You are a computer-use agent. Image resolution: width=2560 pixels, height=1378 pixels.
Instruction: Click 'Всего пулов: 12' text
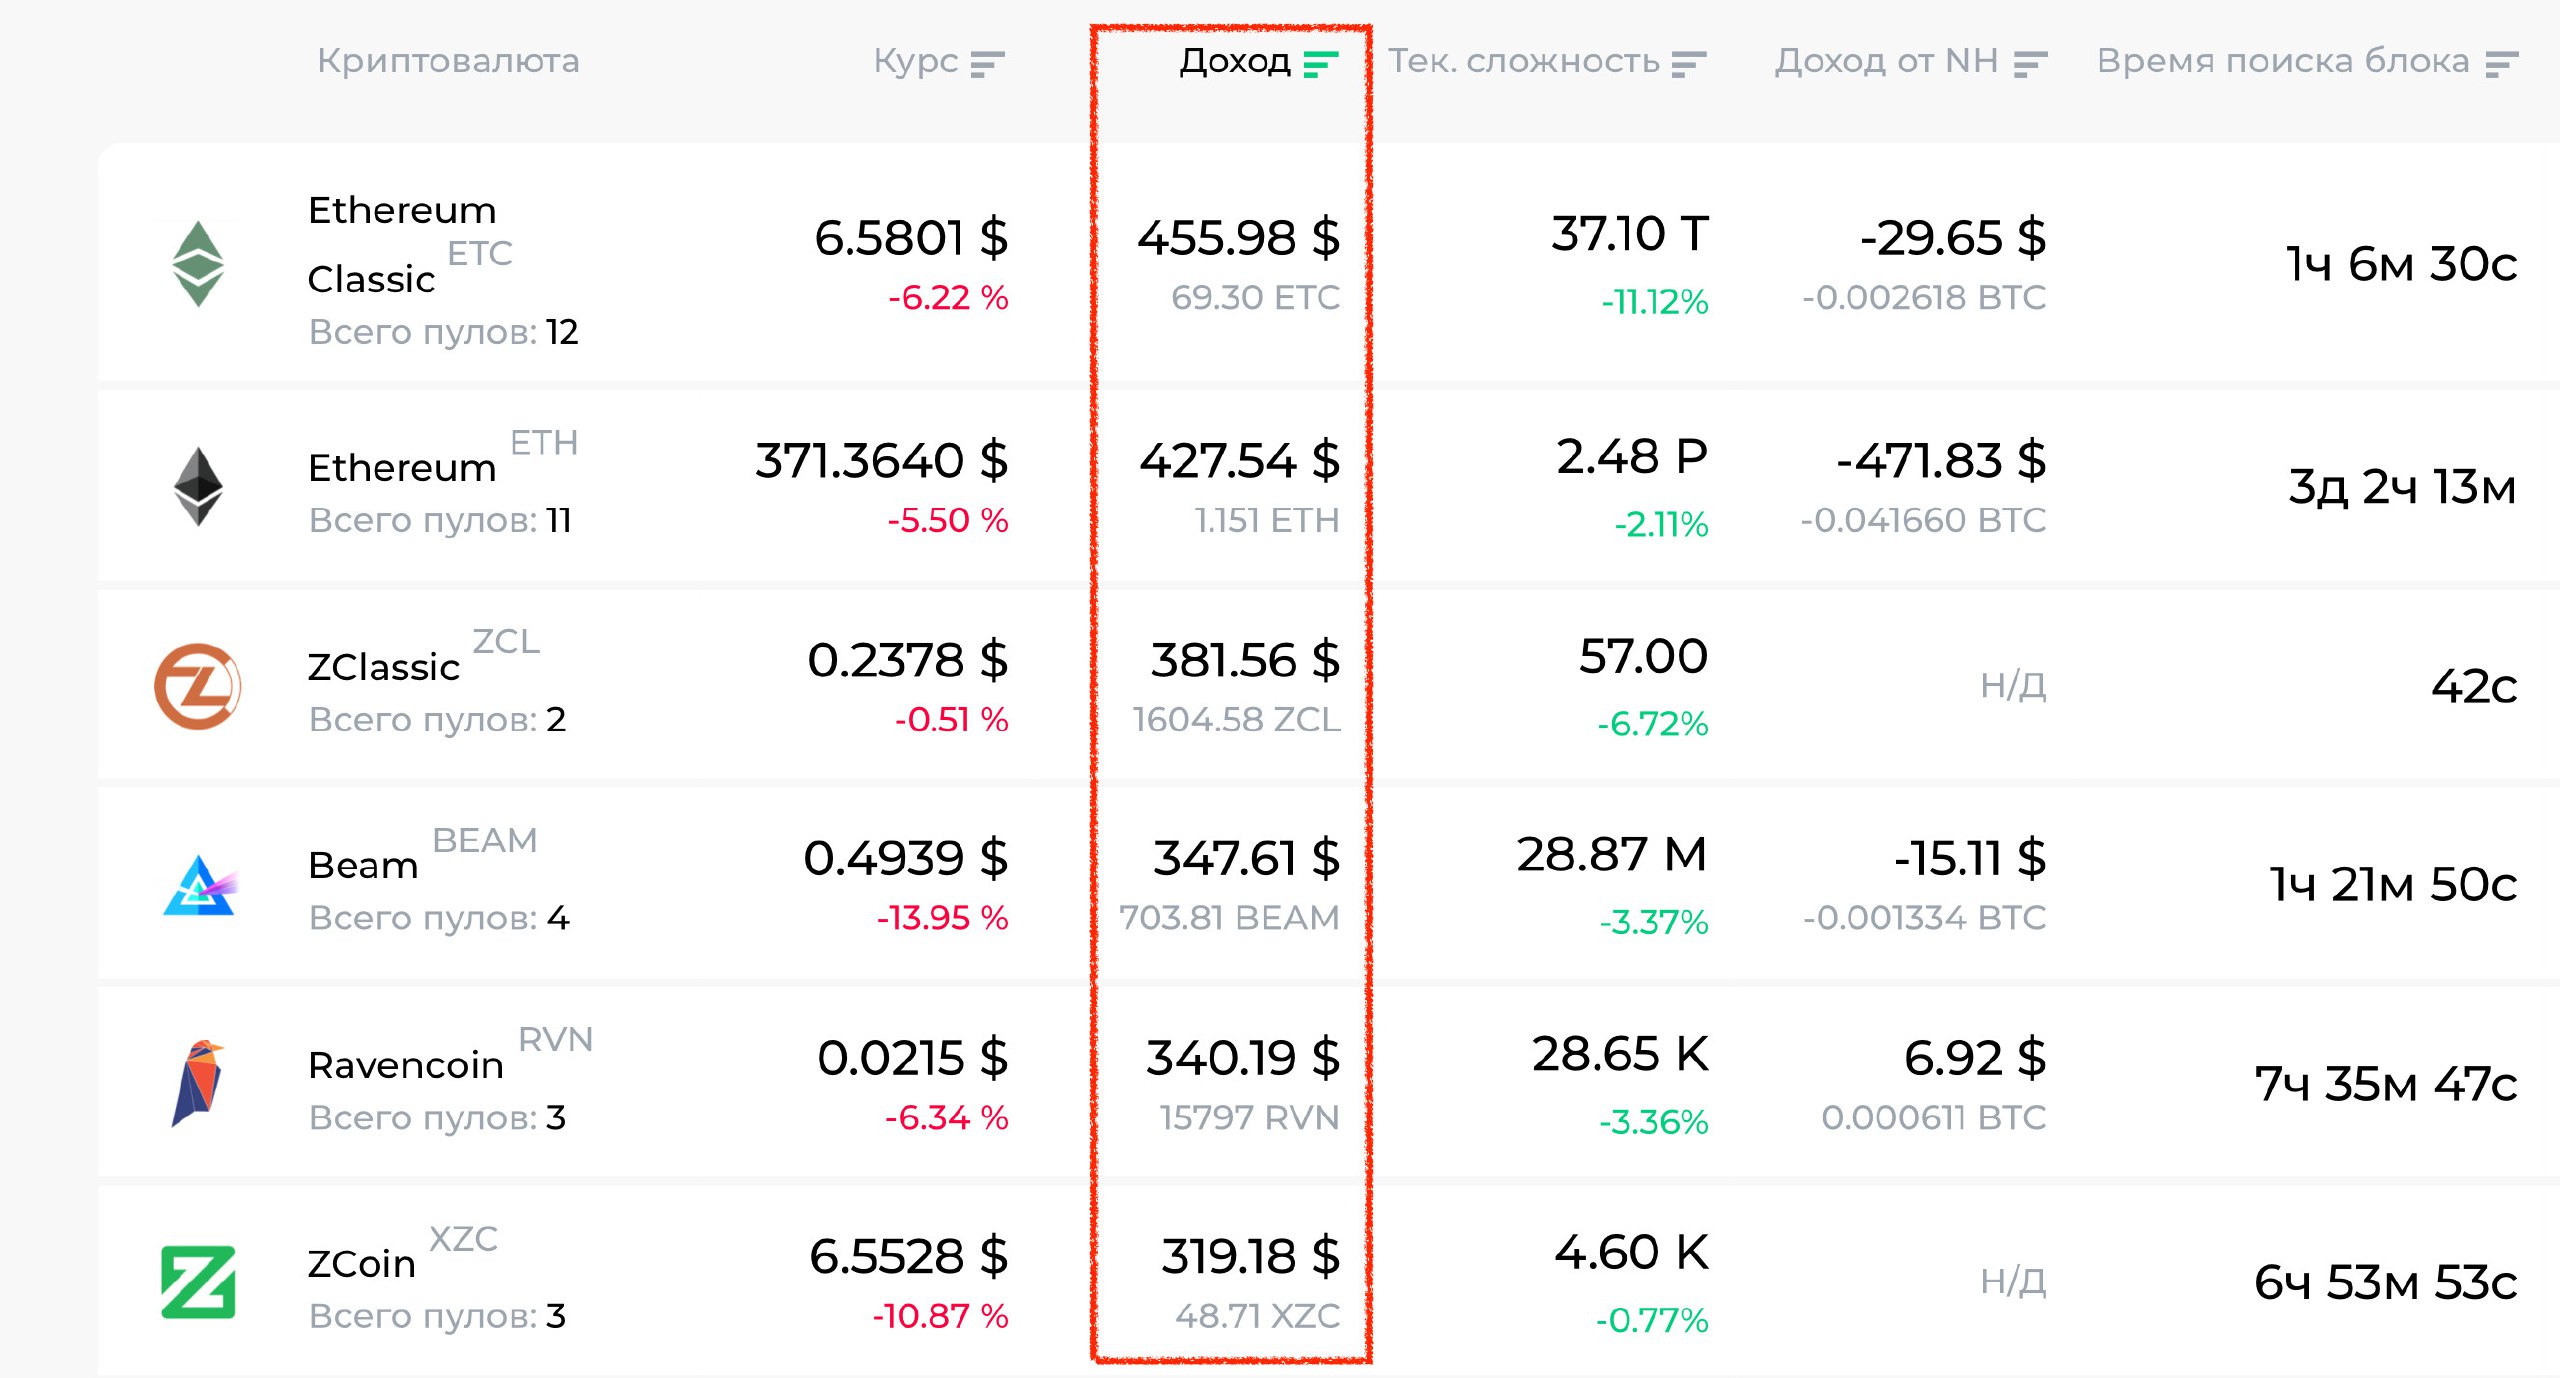(x=443, y=332)
